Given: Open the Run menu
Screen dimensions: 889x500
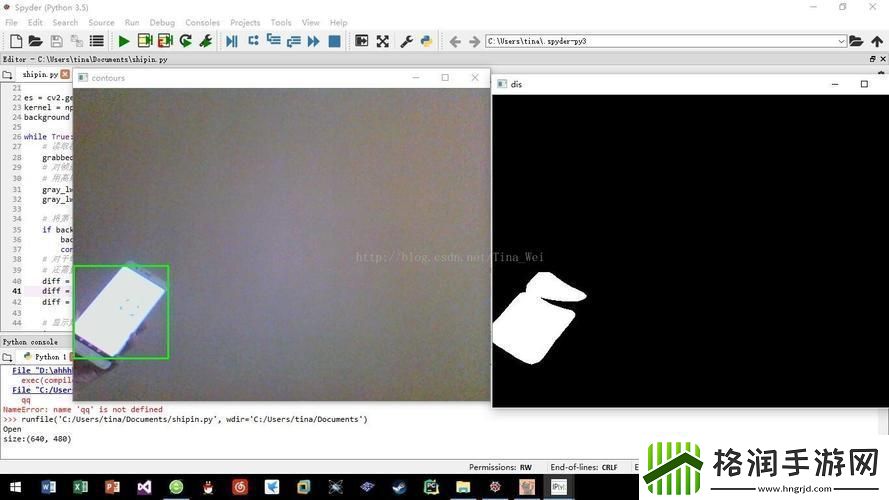Looking at the screenshot, I should [x=132, y=22].
